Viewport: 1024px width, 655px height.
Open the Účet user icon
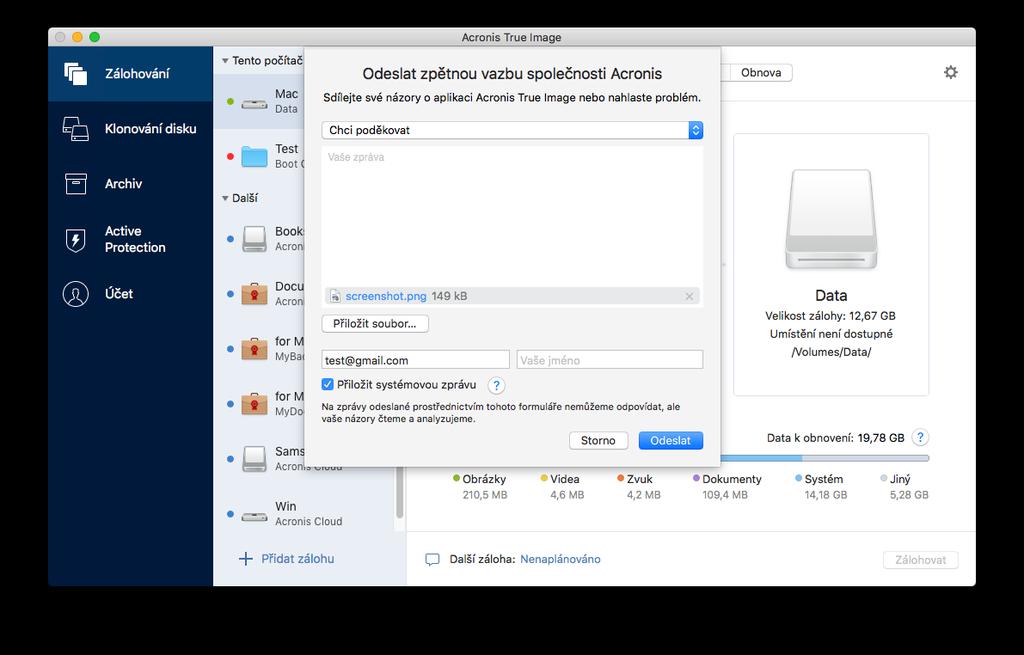click(76, 294)
